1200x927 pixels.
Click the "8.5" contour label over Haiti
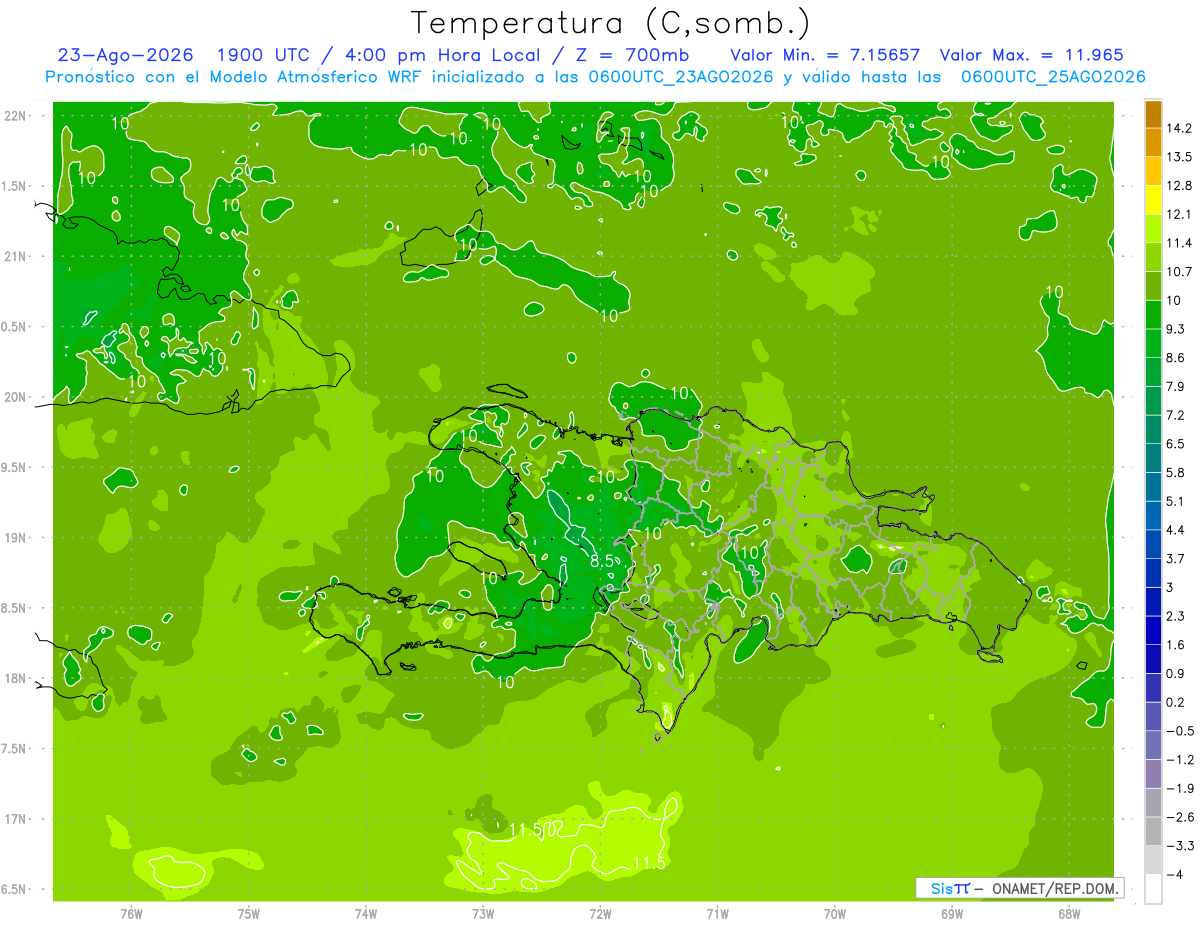[604, 562]
